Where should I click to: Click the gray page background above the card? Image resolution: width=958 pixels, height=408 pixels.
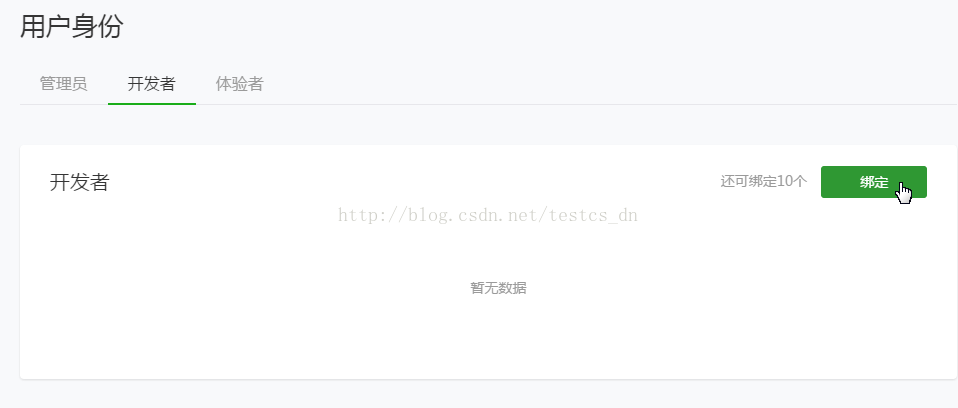click(x=489, y=125)
